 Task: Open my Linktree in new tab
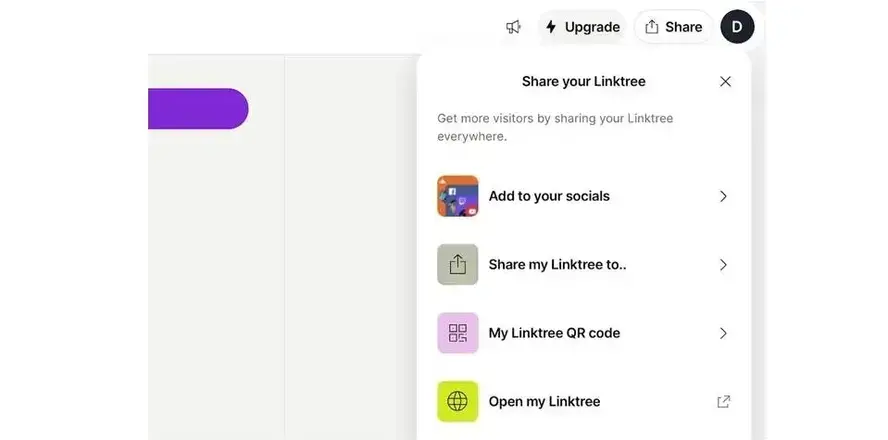coord(544,402)
